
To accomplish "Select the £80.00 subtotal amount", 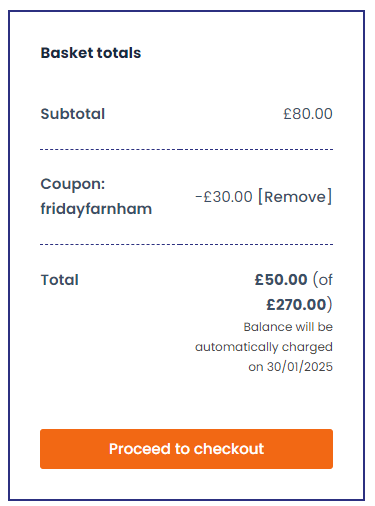I will [x=308, y=114].
